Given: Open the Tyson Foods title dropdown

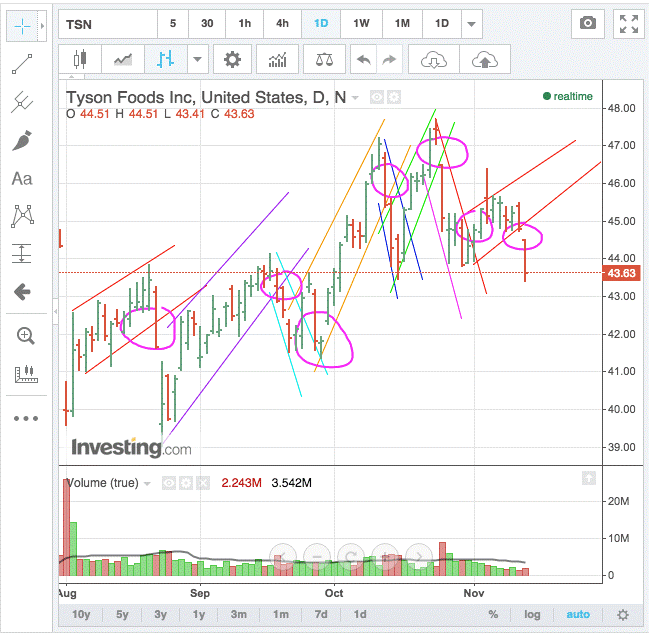Looking at the screenshot, I should pos(355,98).
